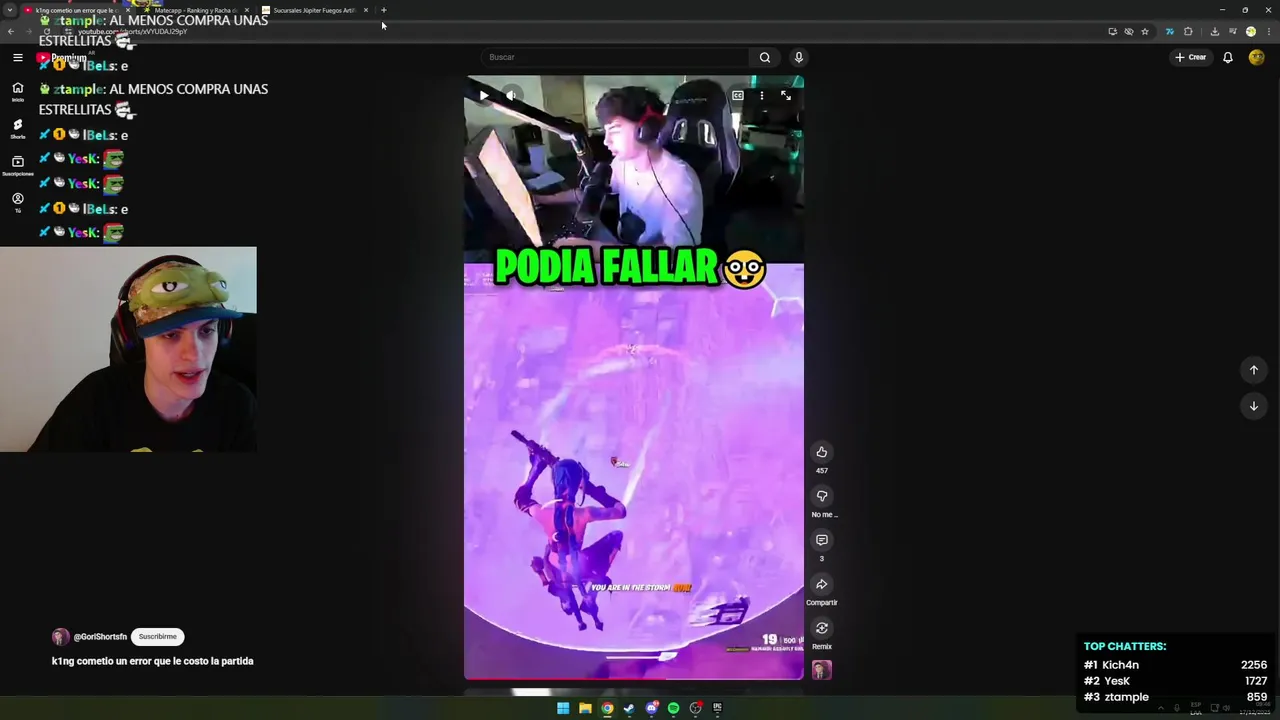Open the YouTube account avatar menu

tap(1257, 57)
